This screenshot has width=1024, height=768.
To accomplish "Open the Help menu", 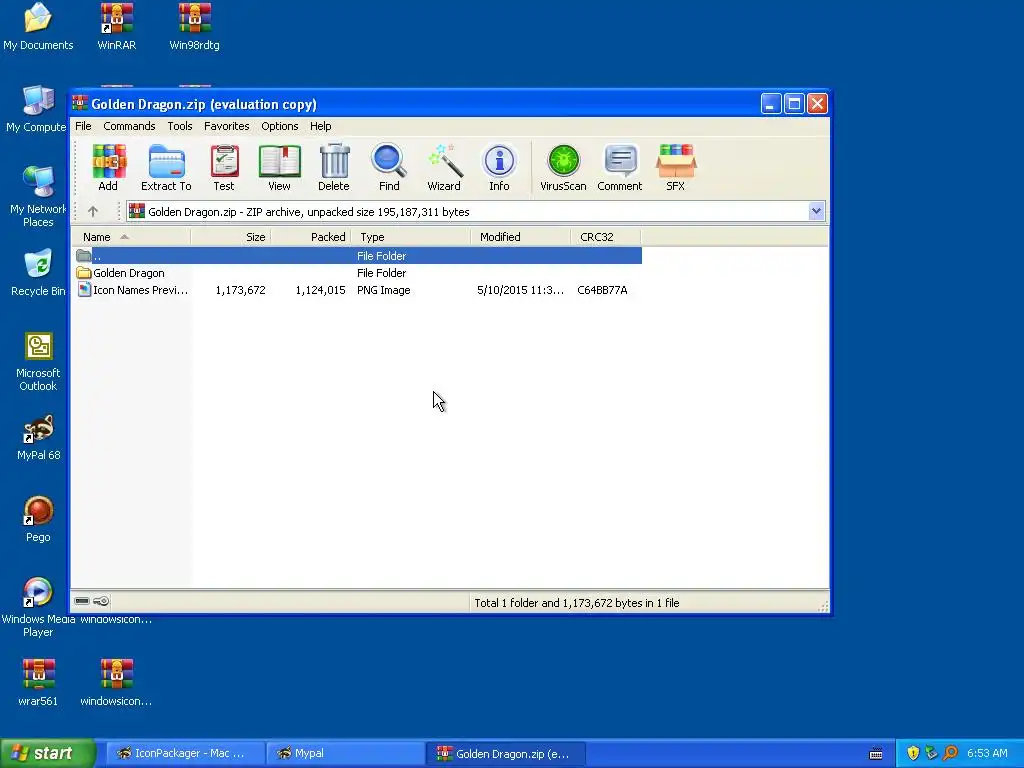I will pyautogui.click(x=321, y=126).
